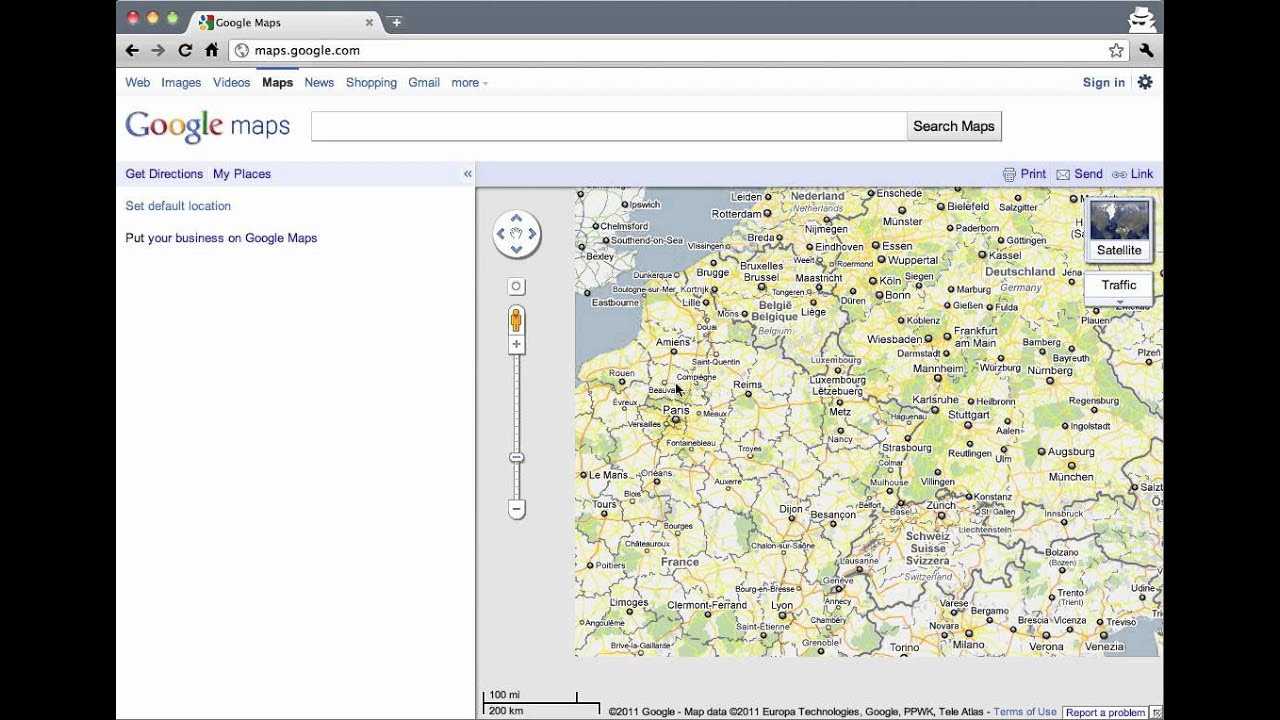Zoom out with the minus button
This screenshot has width=1280, height=720.
tap(516, 509)
